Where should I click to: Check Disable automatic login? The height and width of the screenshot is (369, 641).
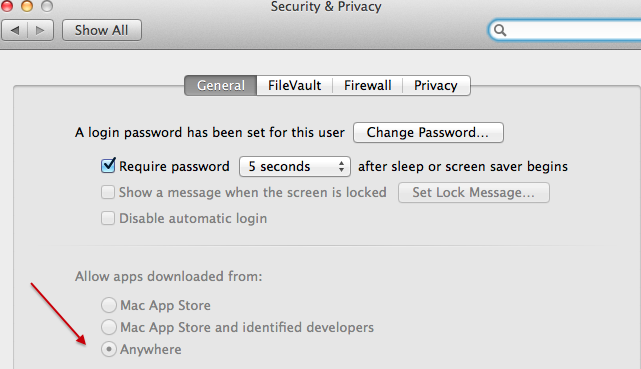tap(108, 218)
